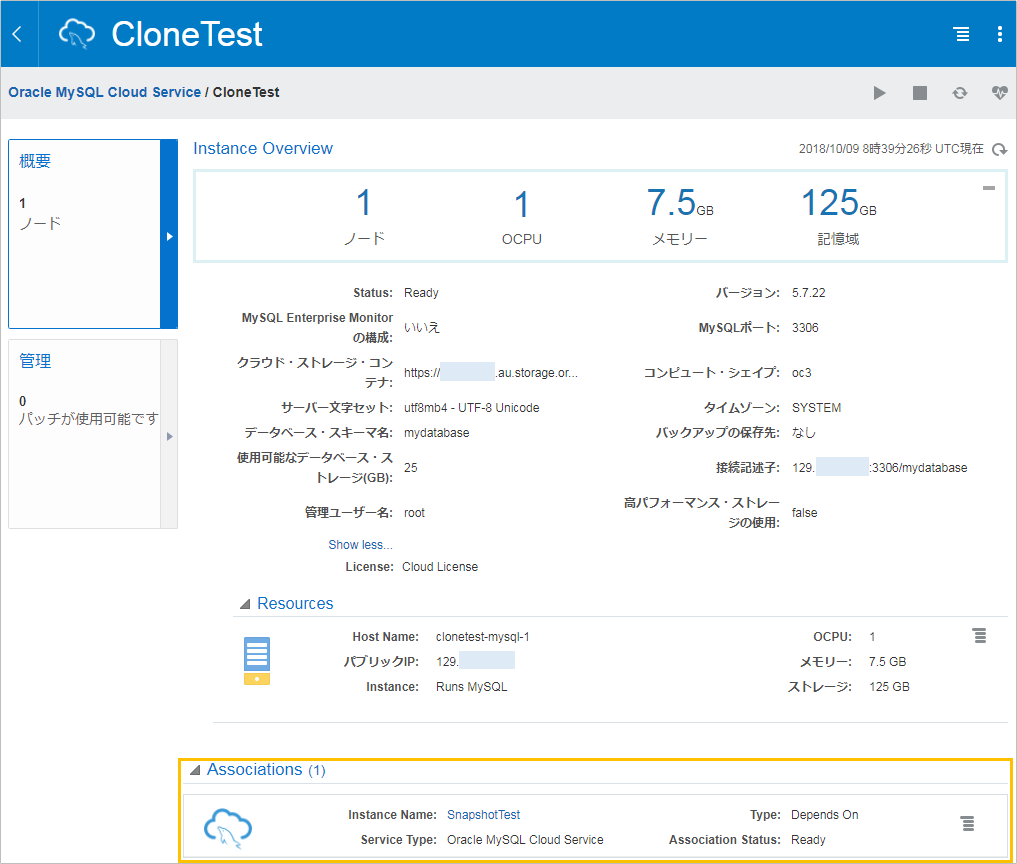Click the timestamp 2018/10/09 UTC text
Image resolution: width=1017 pixels, height=864 pixels.
pyautogui.click(x=891, y=149)
